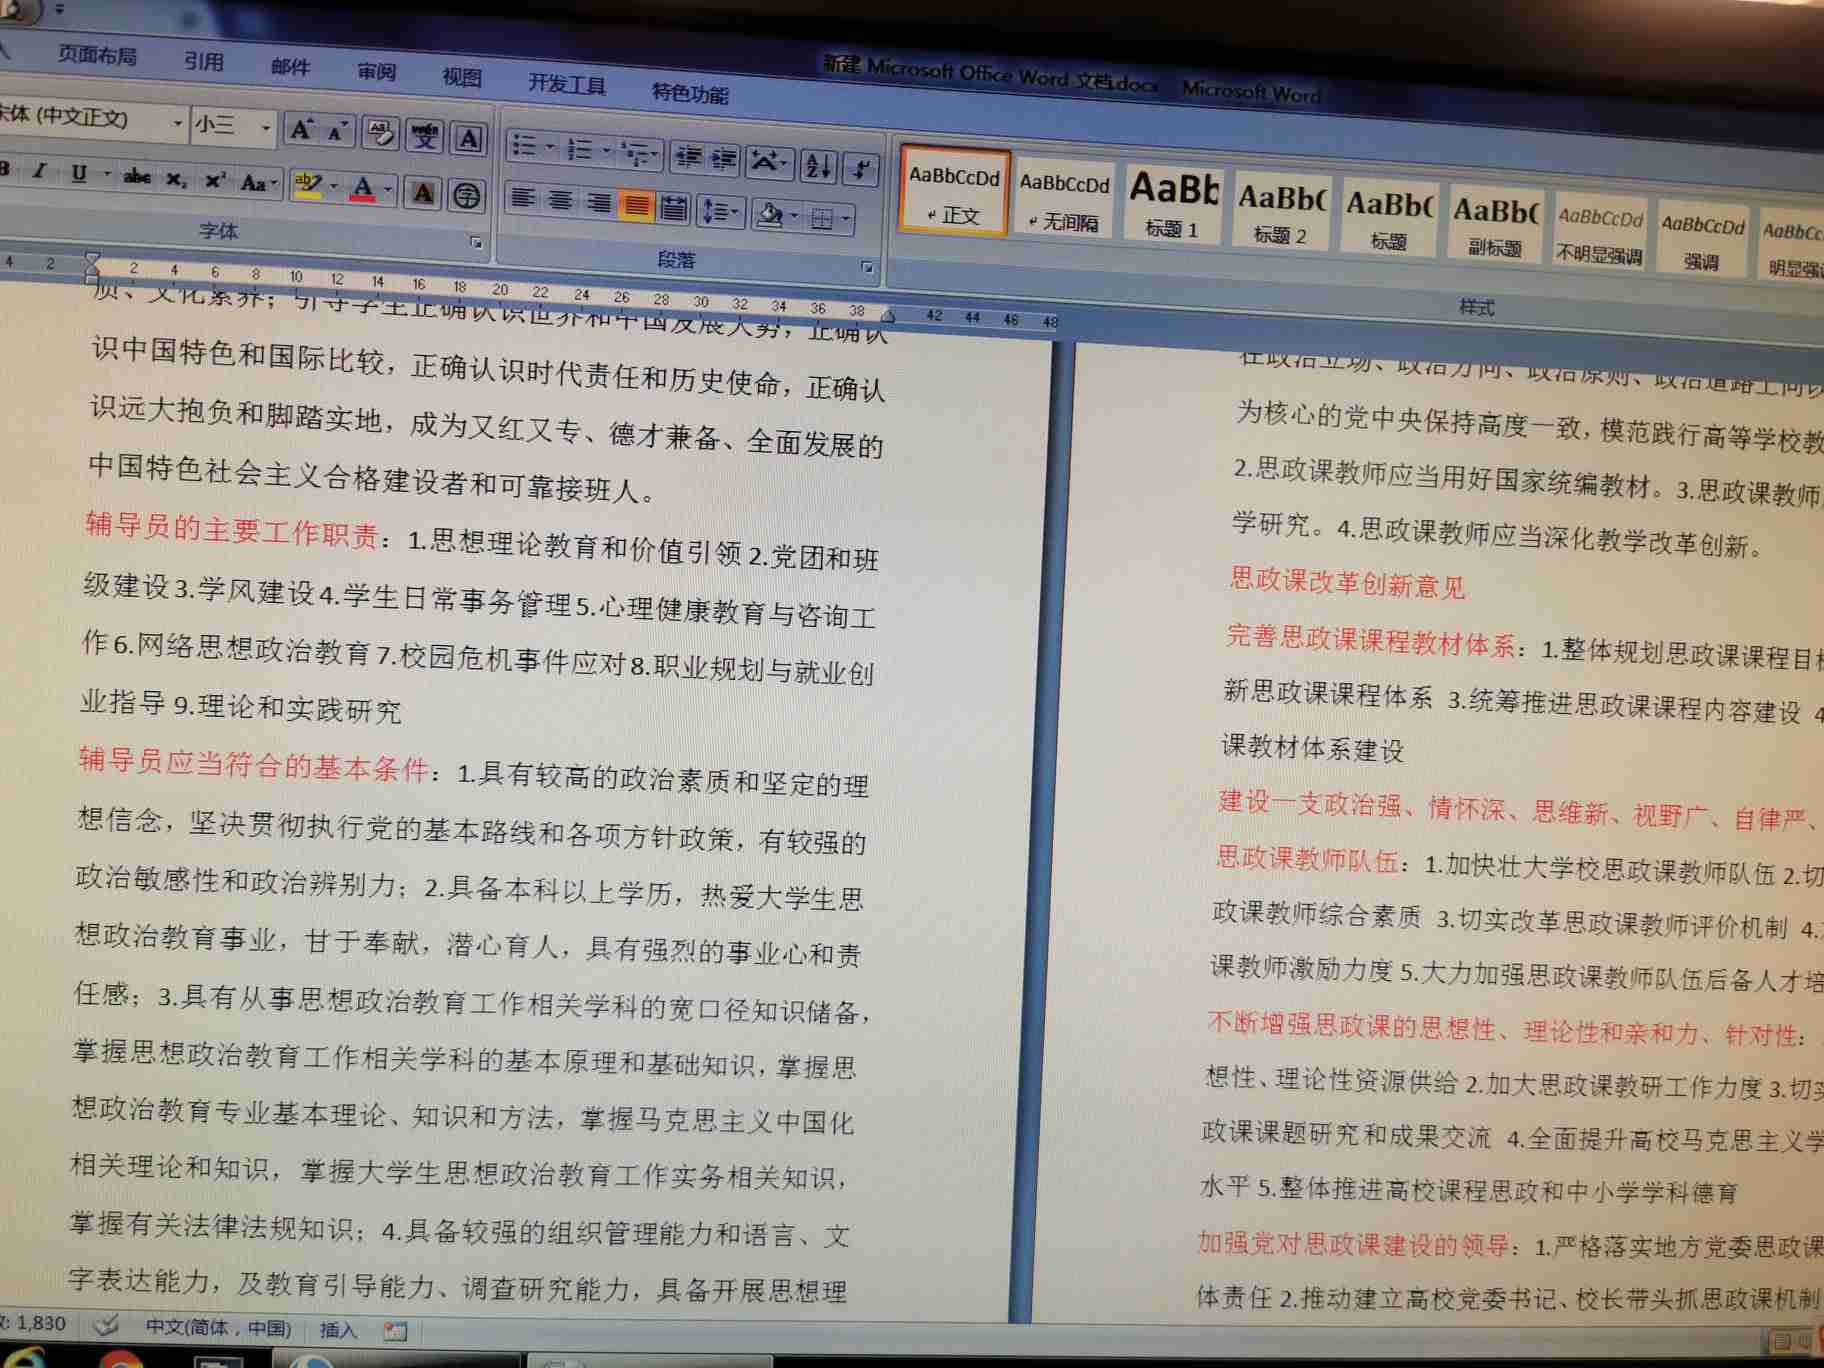Expand the line spacing dropdown
Viewport: 1824px width, 1368px height.
coord(735,212)
